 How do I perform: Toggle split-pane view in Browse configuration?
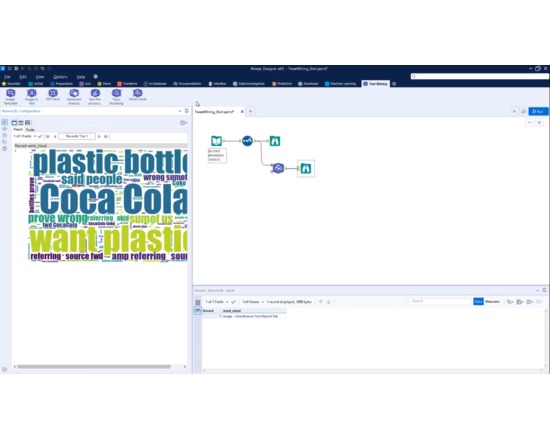click(x=21, y=123)
